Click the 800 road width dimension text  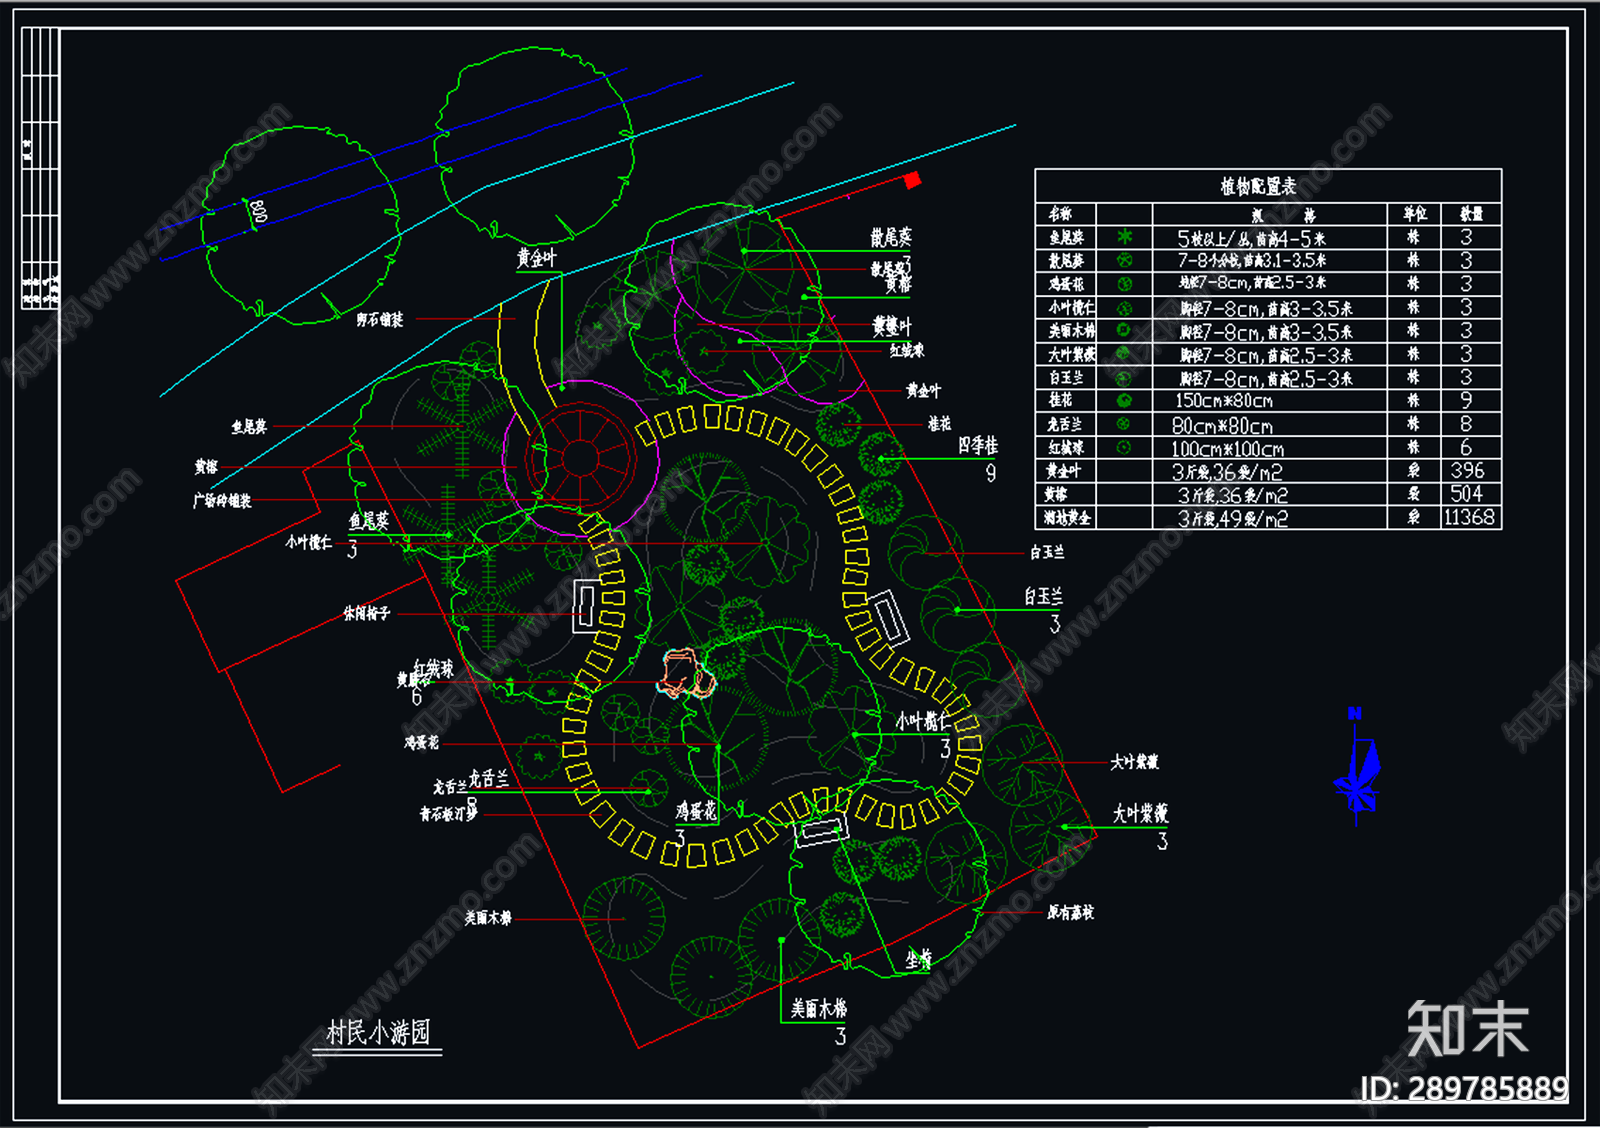tap(257, 212)
